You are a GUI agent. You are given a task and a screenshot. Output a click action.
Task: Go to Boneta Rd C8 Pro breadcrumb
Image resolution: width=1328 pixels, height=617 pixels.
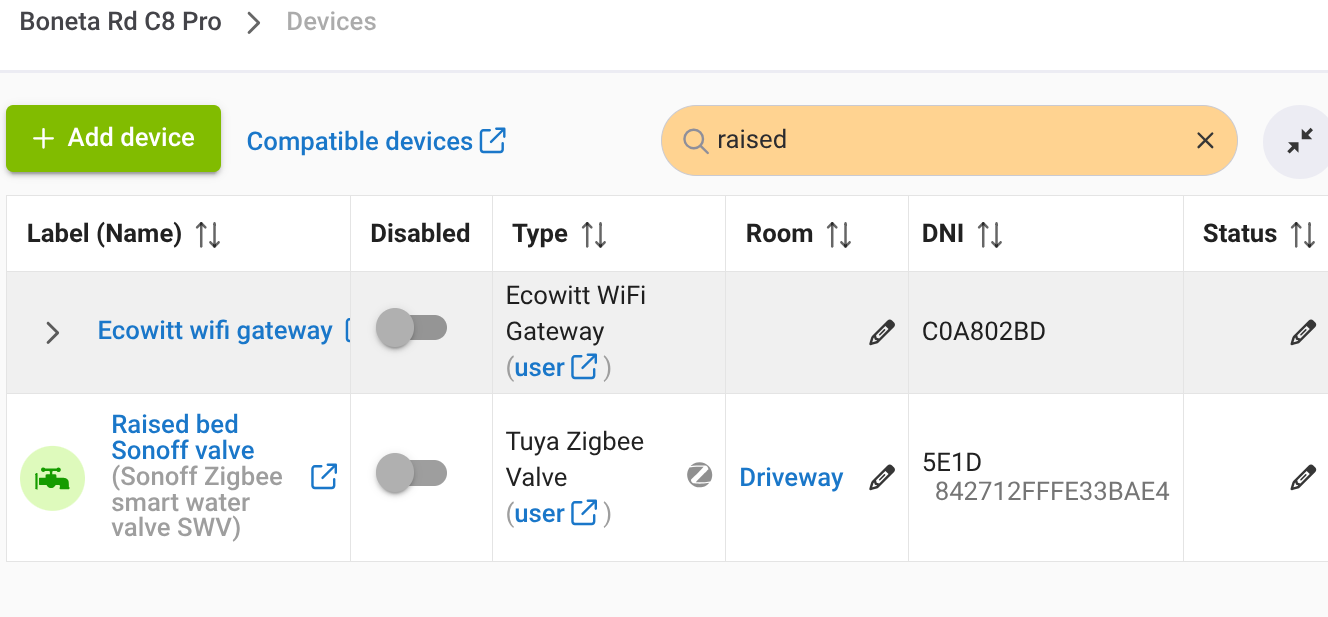(x=121, y=22)
